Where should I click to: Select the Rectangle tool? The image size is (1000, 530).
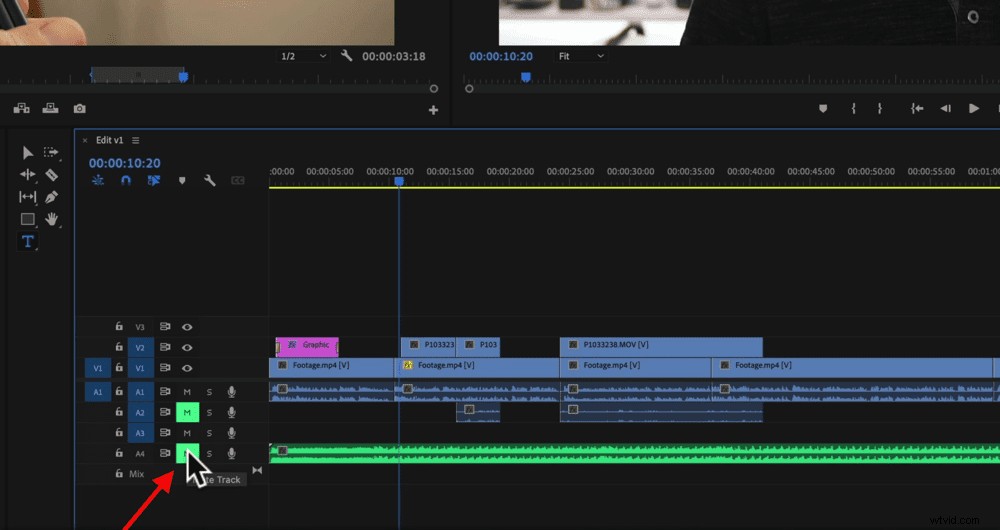27,219
